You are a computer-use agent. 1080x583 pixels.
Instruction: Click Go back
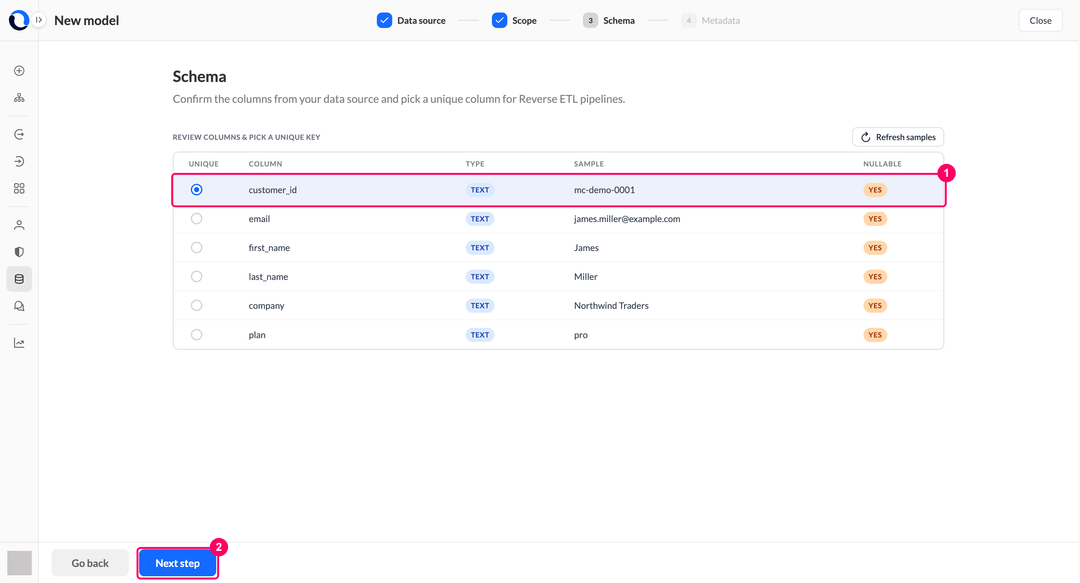click(90, 563)
